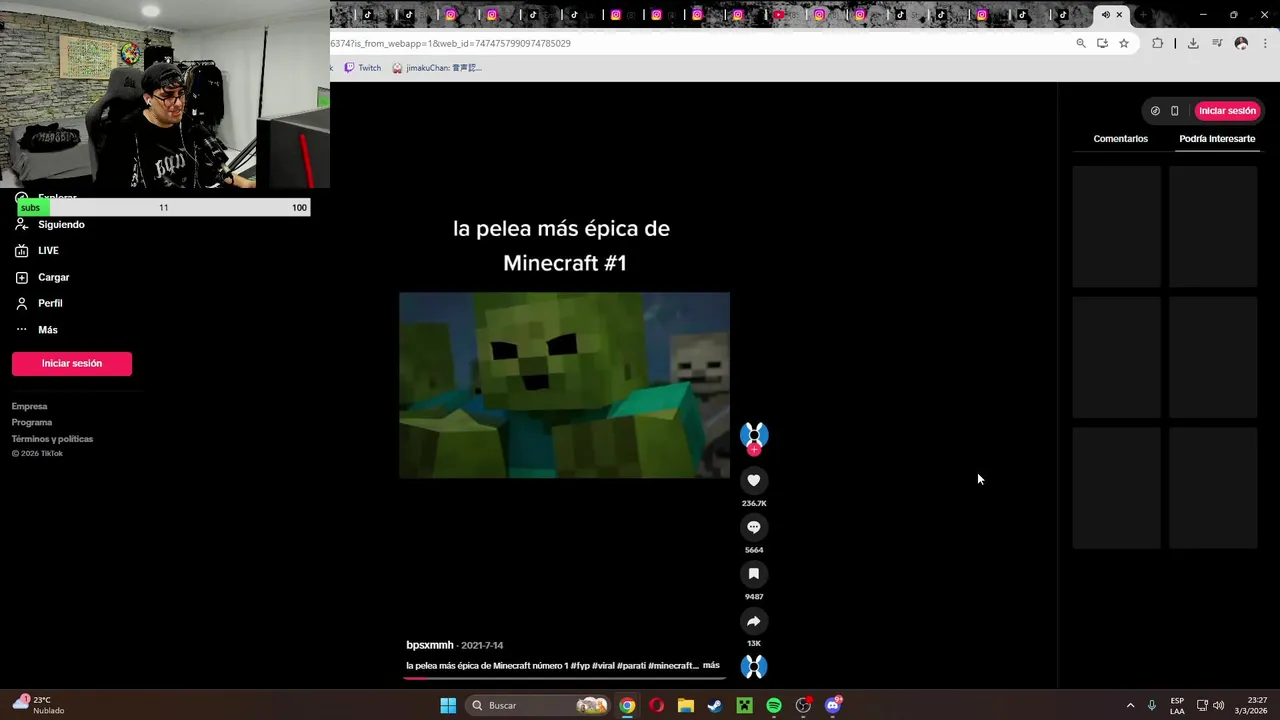Open the LIVE sidebar item
The image size is (1280, 720).
coord(48,250)
